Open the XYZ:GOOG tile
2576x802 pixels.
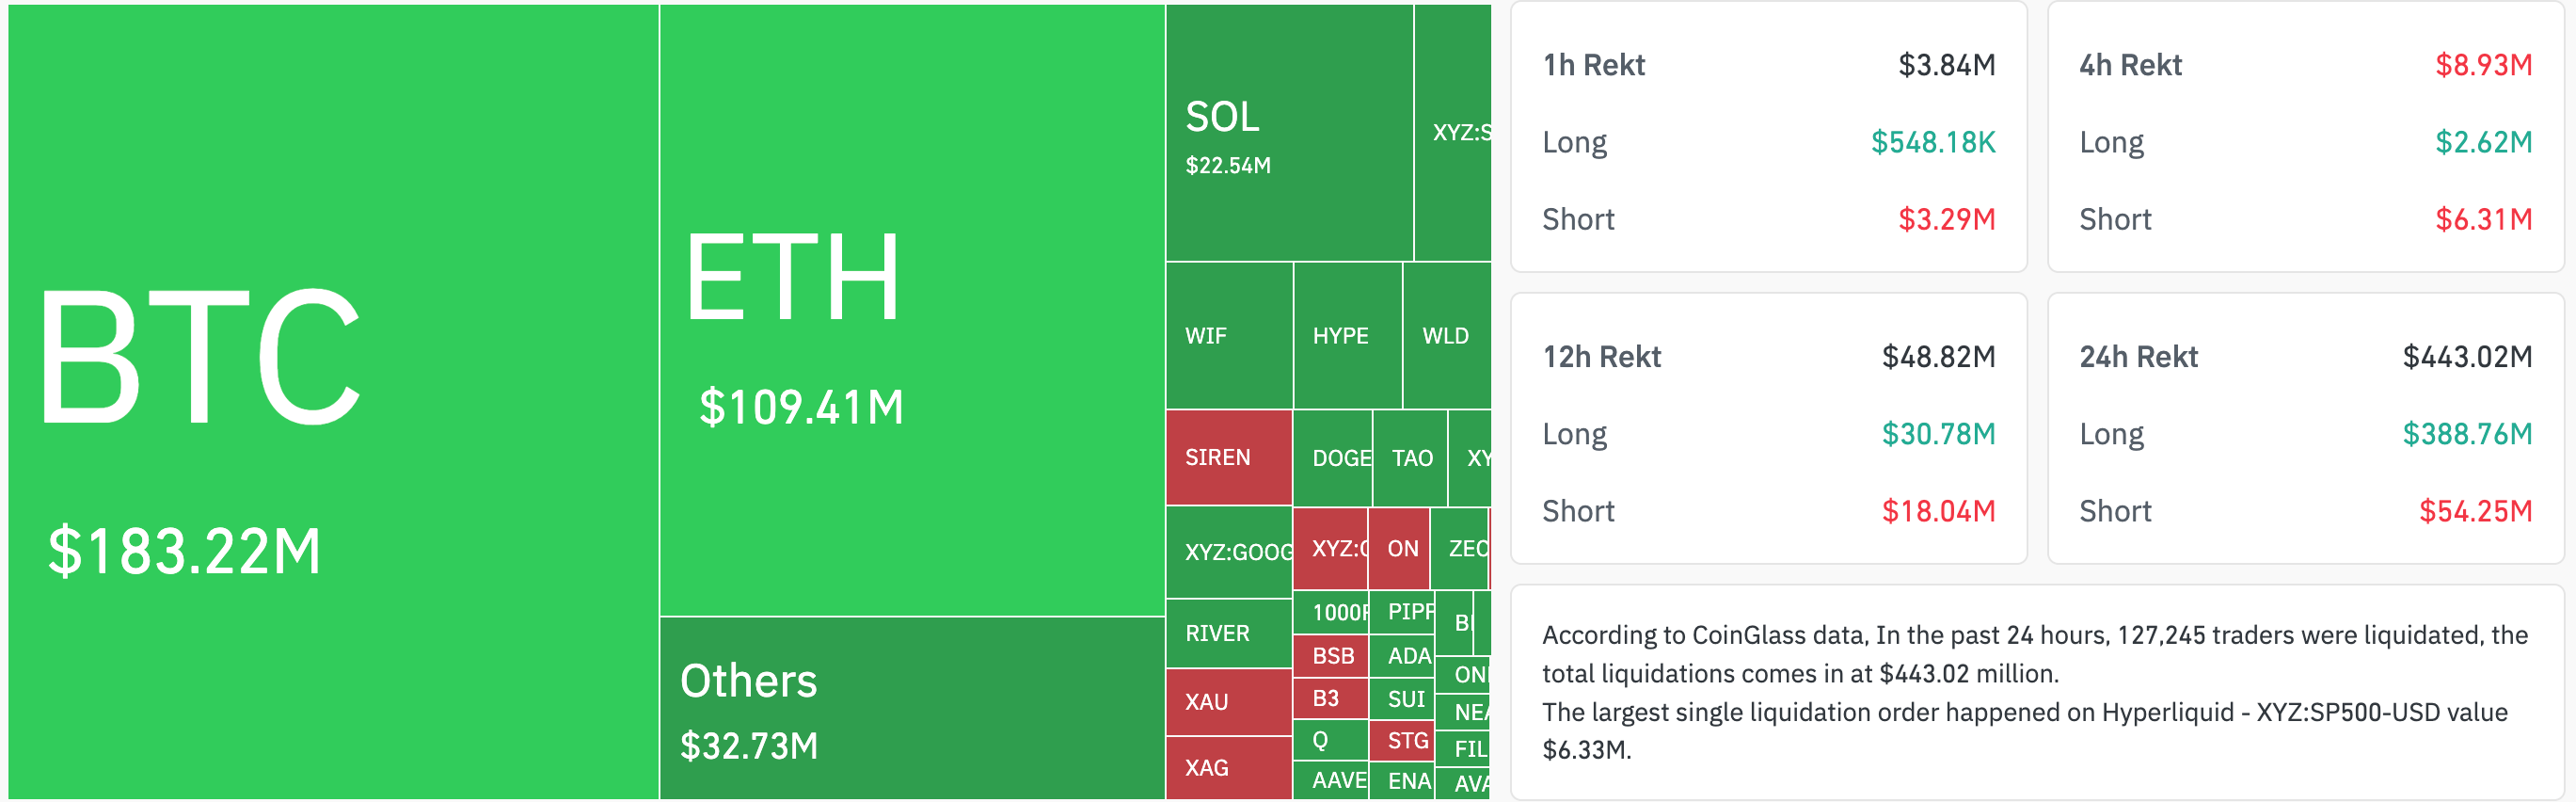pos(1228,552)
